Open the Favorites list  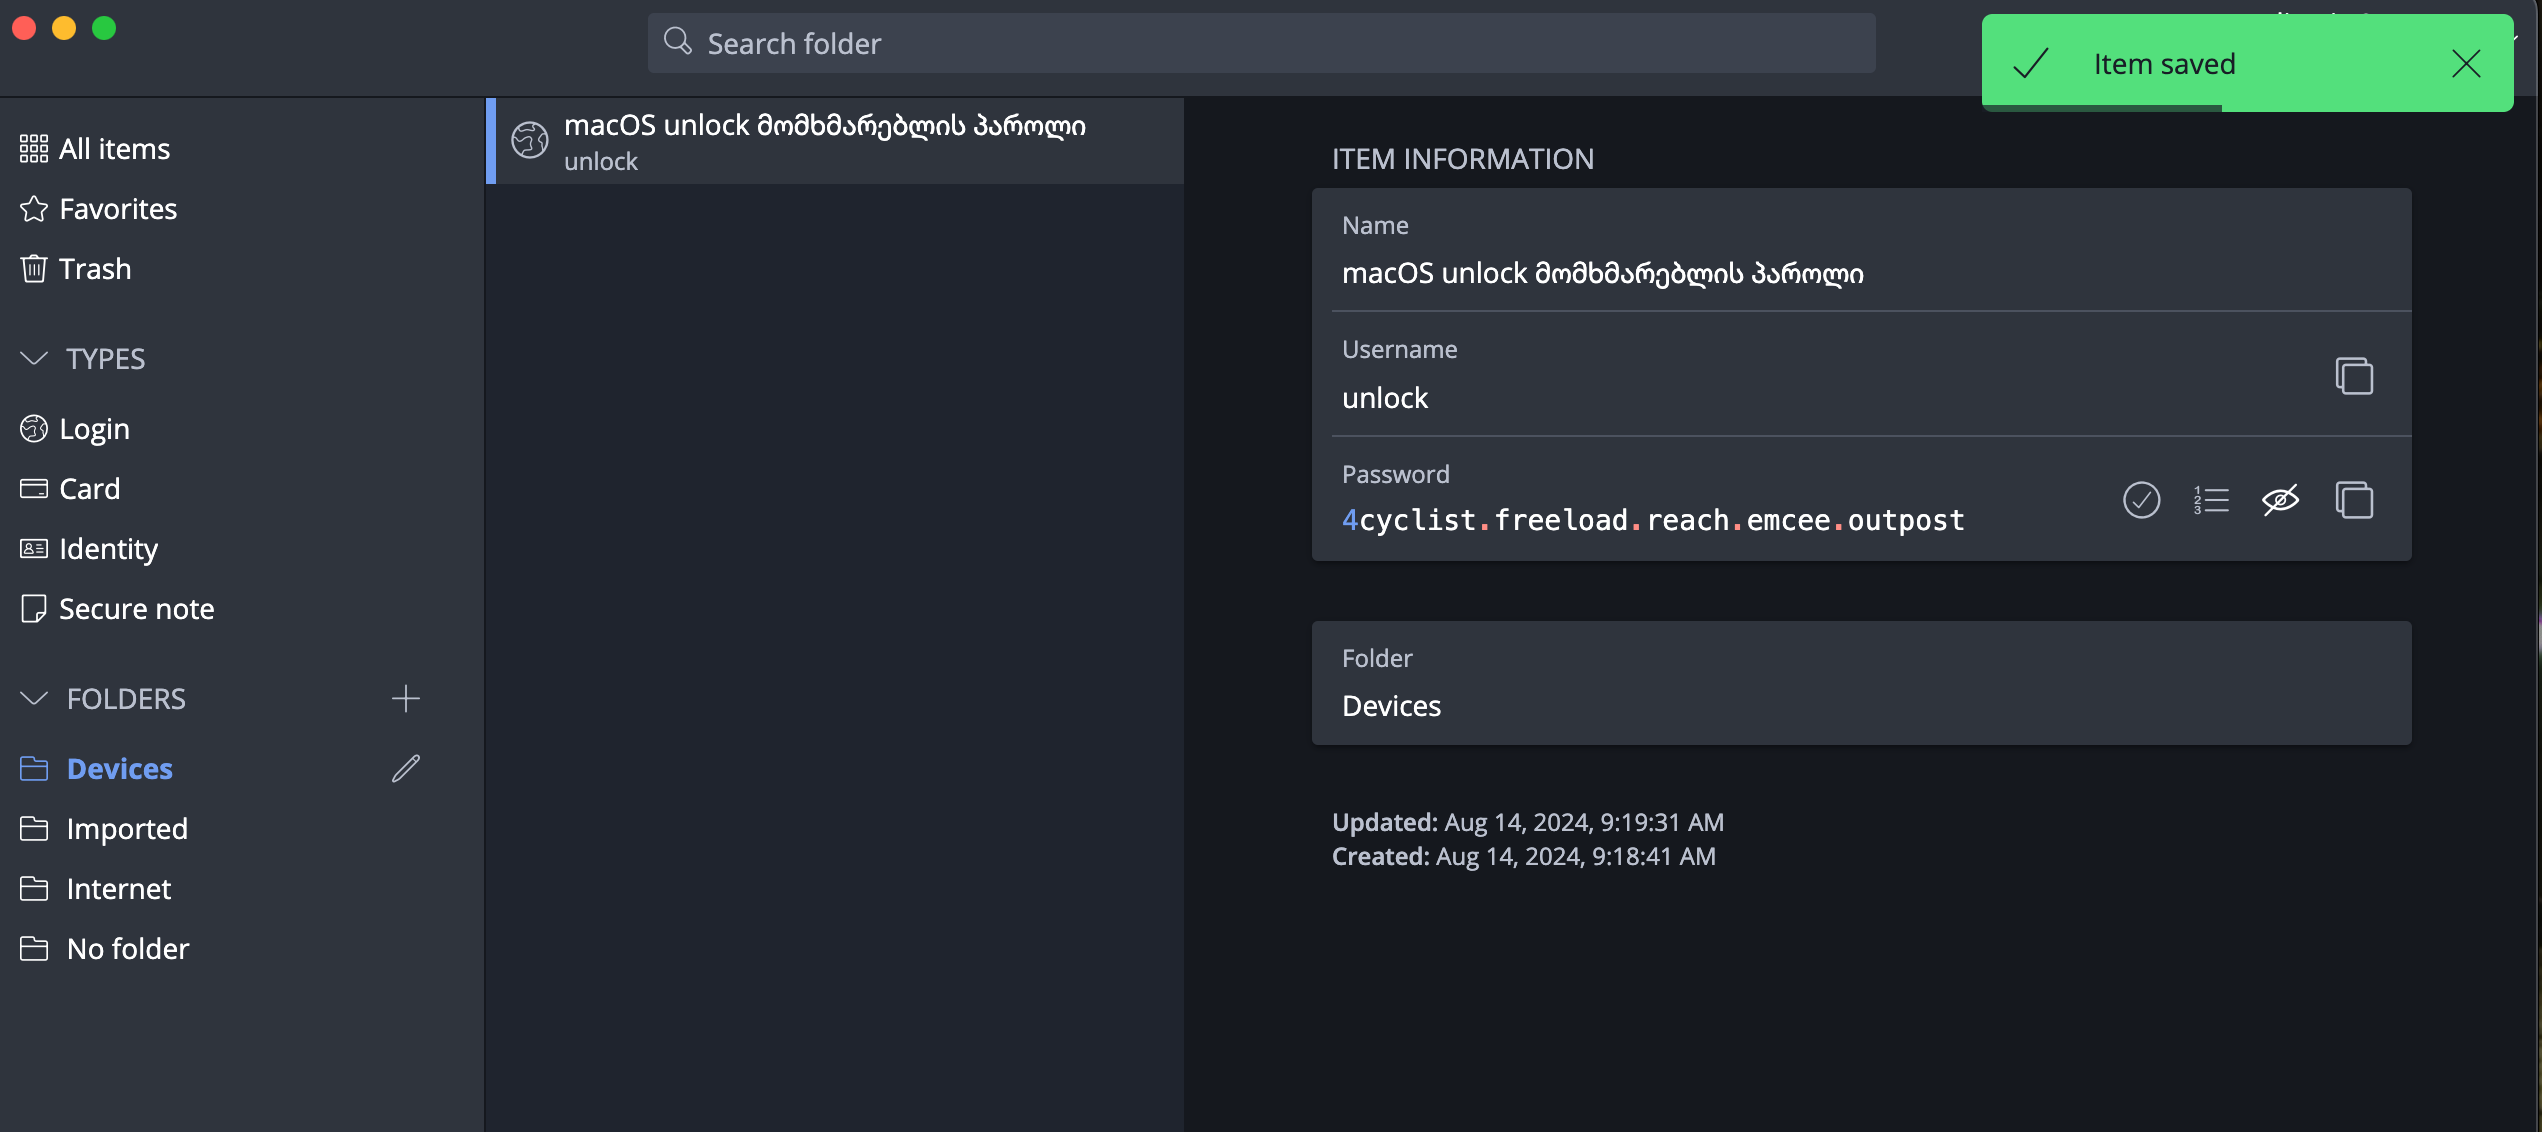(117, 208)
